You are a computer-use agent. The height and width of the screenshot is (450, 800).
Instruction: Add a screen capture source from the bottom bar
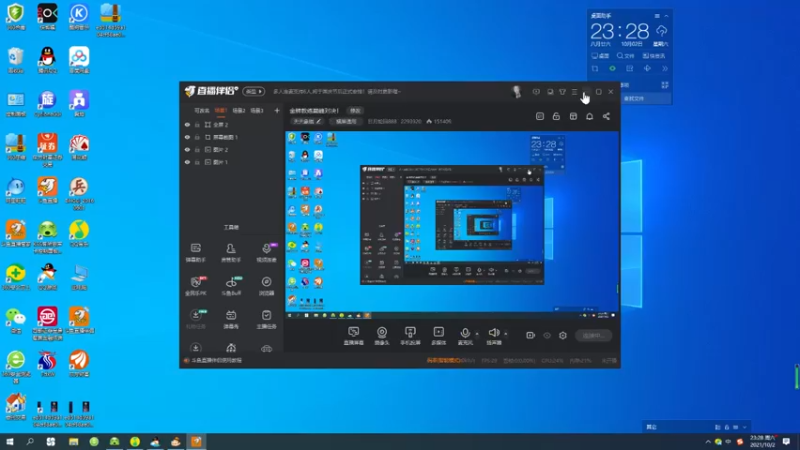tap(354, 336)
